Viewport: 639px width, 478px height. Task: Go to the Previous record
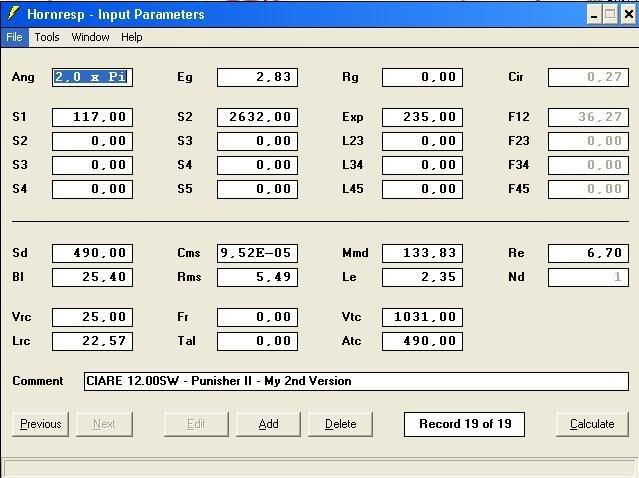(40, 424)
